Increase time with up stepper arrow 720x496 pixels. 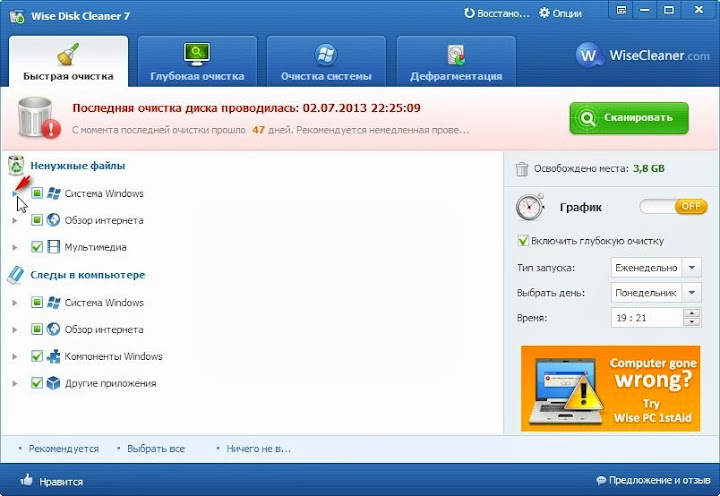[x=692, y=313]
